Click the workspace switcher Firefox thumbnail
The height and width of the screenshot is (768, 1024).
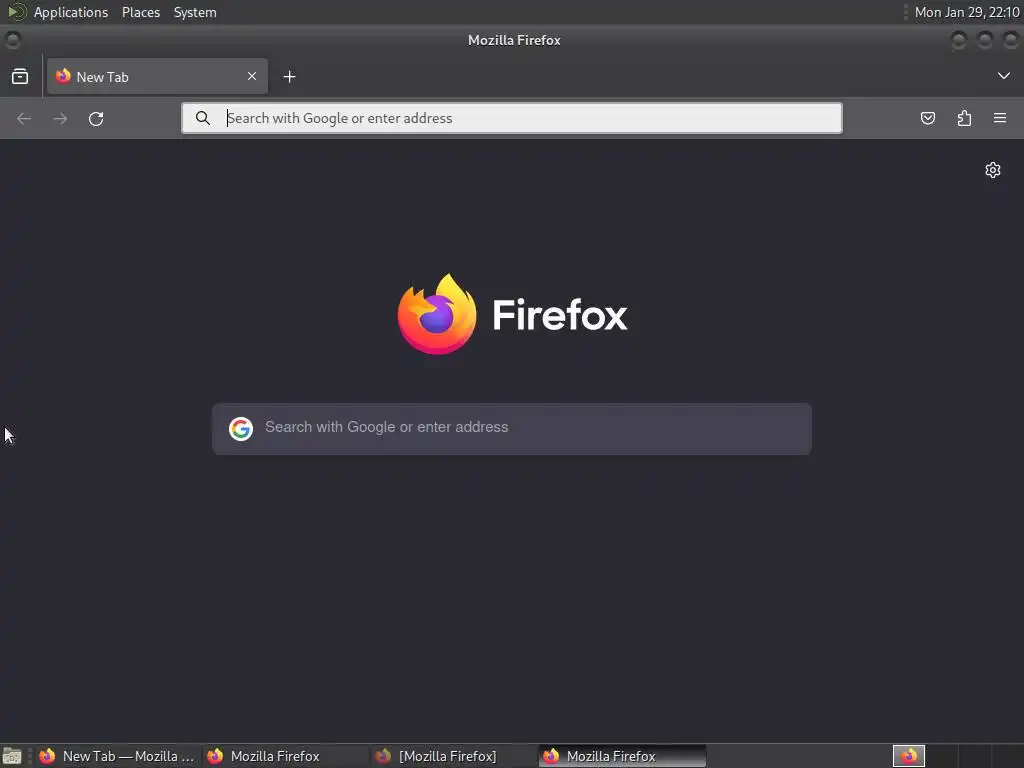(909, 756)
